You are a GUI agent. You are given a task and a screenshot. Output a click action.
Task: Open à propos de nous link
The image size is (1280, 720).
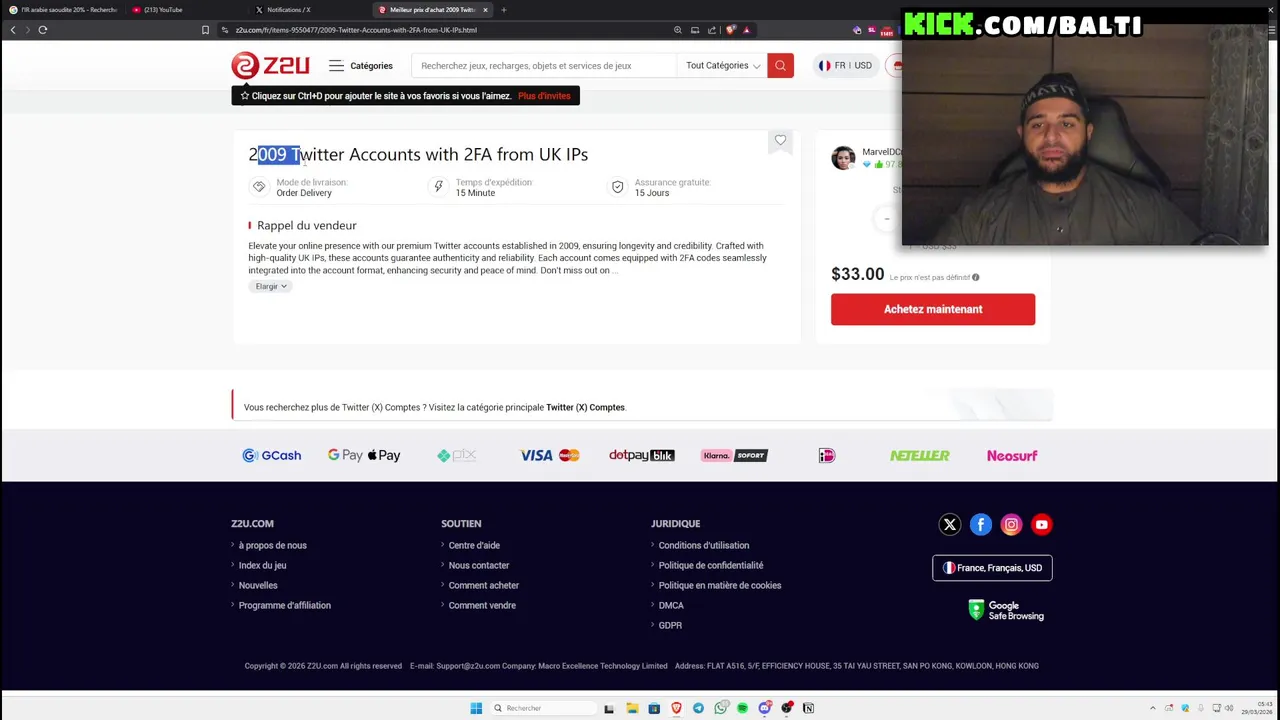[272, 546]
